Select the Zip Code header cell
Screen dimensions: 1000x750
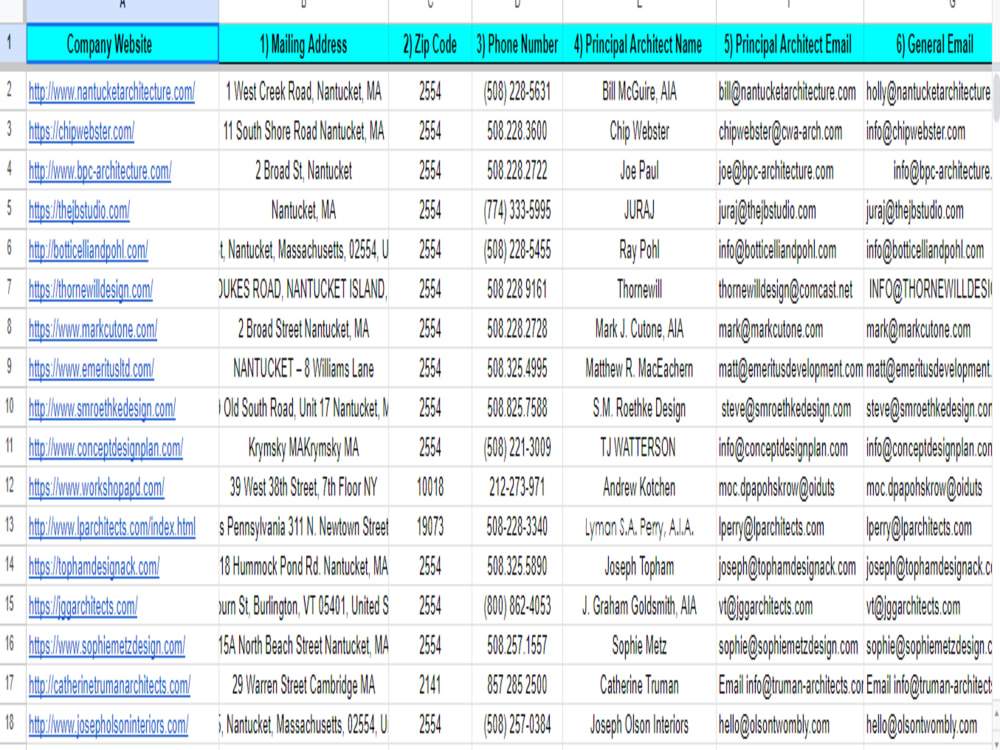(x=430, y=44)
